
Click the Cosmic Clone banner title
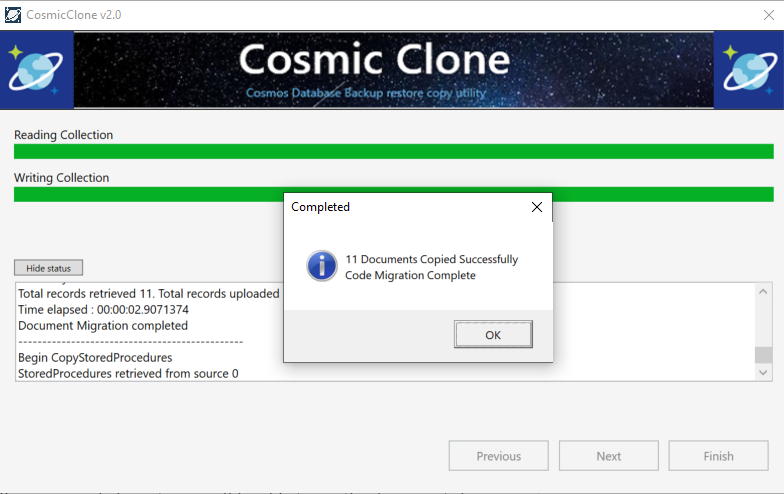click(374, 59)
